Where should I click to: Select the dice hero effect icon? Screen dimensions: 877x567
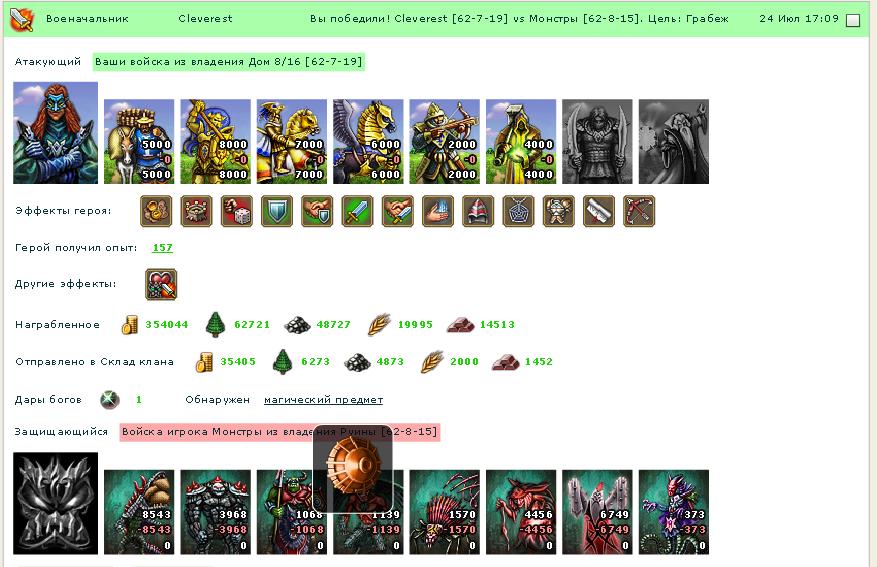click(237, 211)
